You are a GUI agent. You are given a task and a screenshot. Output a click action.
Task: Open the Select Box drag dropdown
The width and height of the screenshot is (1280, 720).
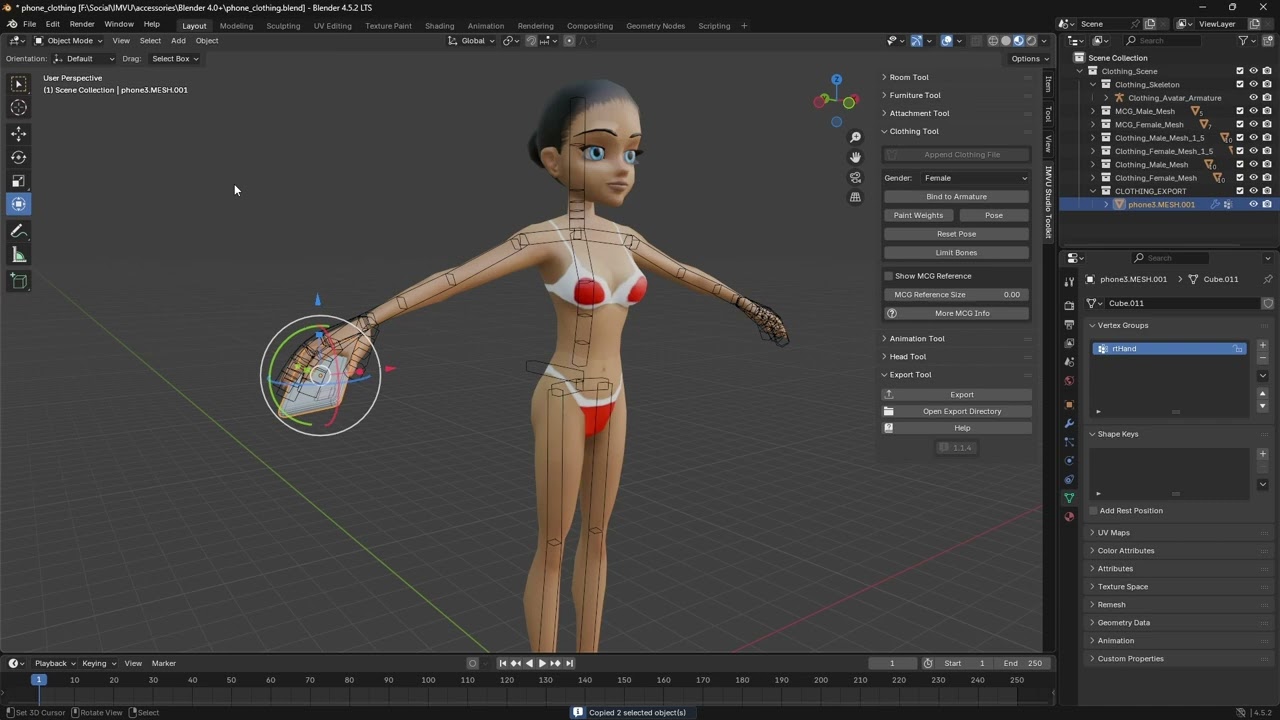point(175,59)
